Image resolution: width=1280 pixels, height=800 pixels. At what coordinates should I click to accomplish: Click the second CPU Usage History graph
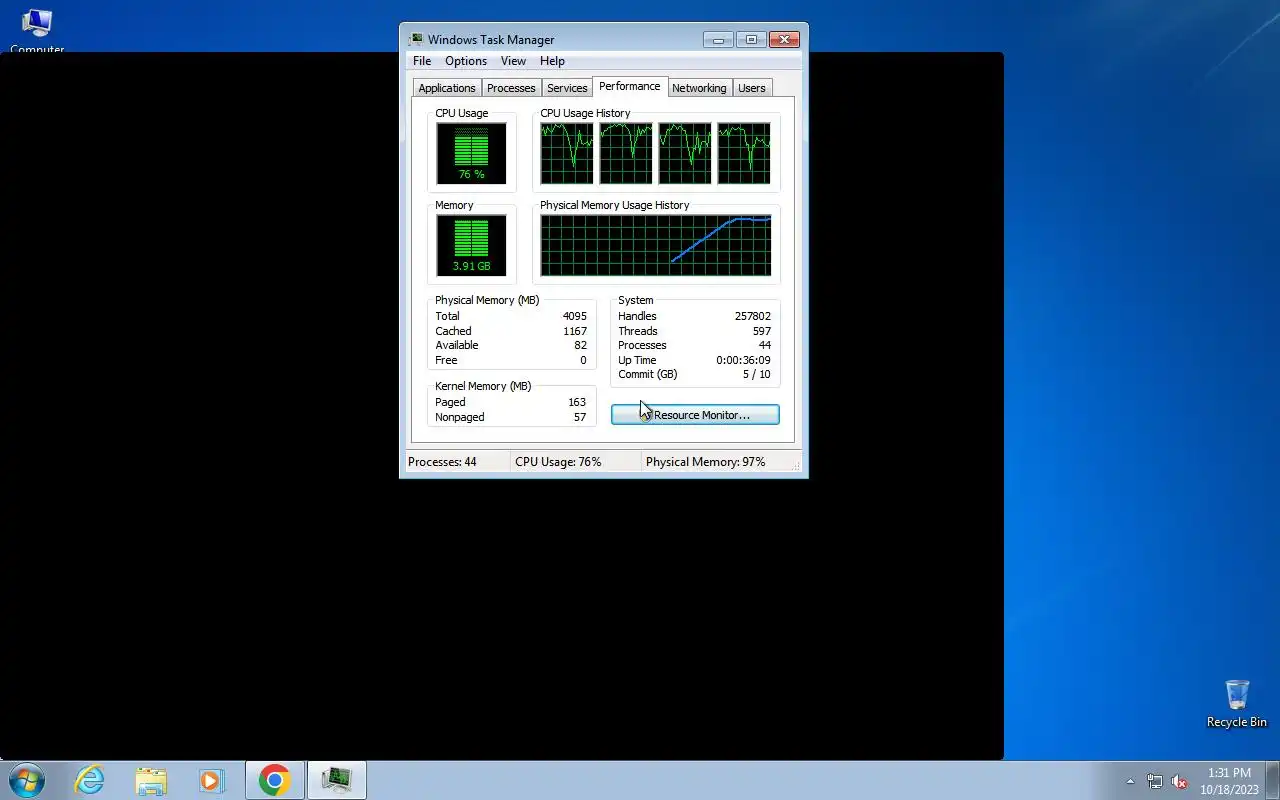[626, 154]
